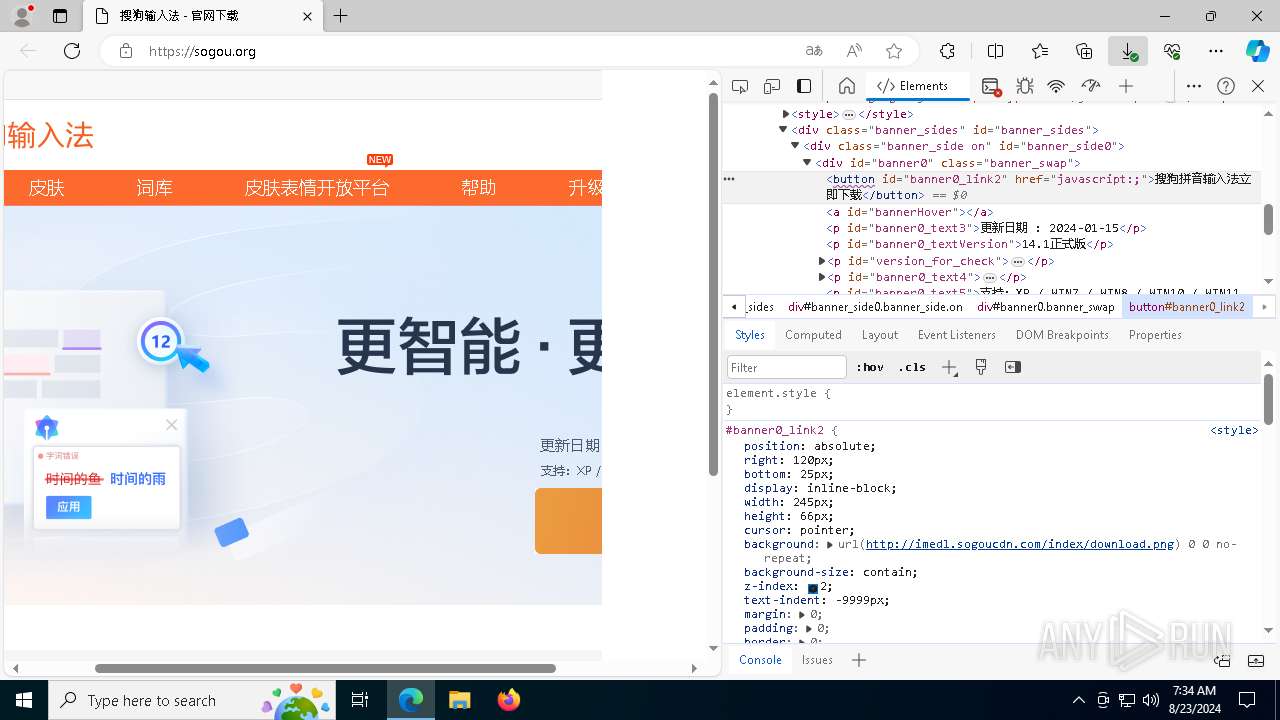Screen dimensions: 1280x720
Task: Collapse the banner_sides div node
Action: 784,130
